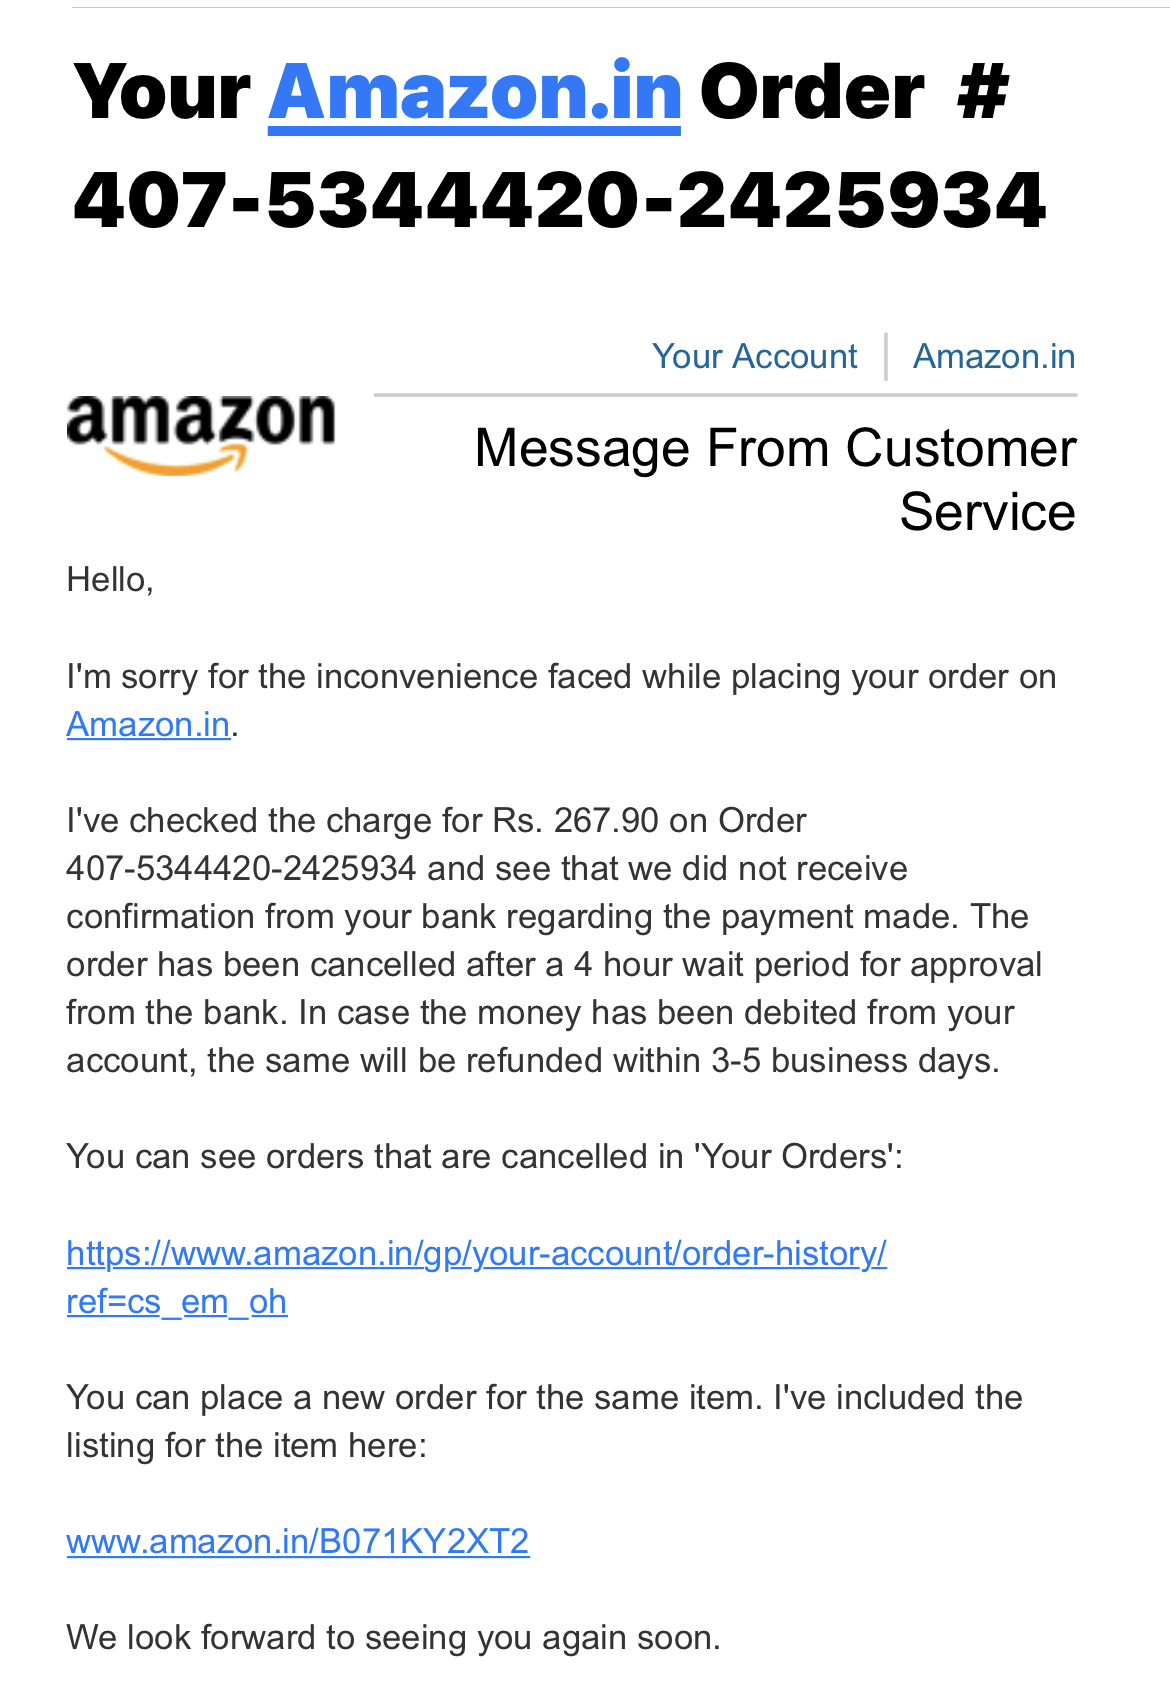Click the closing line about seeing you again

point(393,1637)
